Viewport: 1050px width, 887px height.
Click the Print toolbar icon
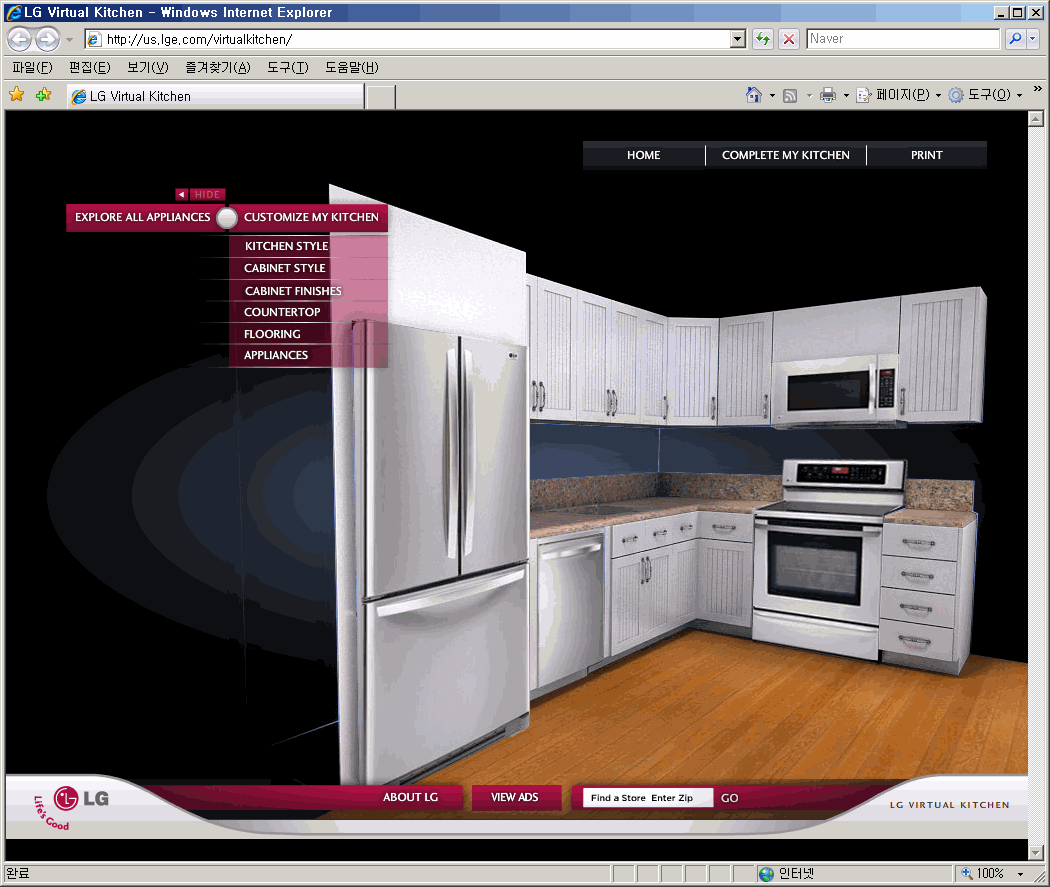[x=828, y=95]
